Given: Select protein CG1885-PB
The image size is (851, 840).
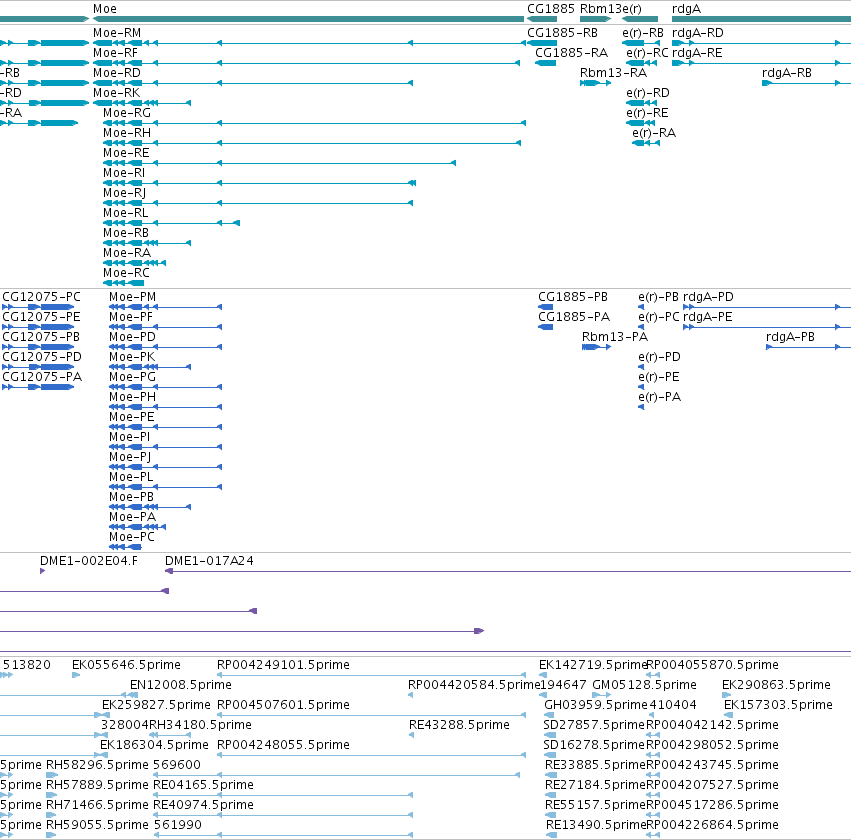Looking at the screenshot, I should [573, 297].
